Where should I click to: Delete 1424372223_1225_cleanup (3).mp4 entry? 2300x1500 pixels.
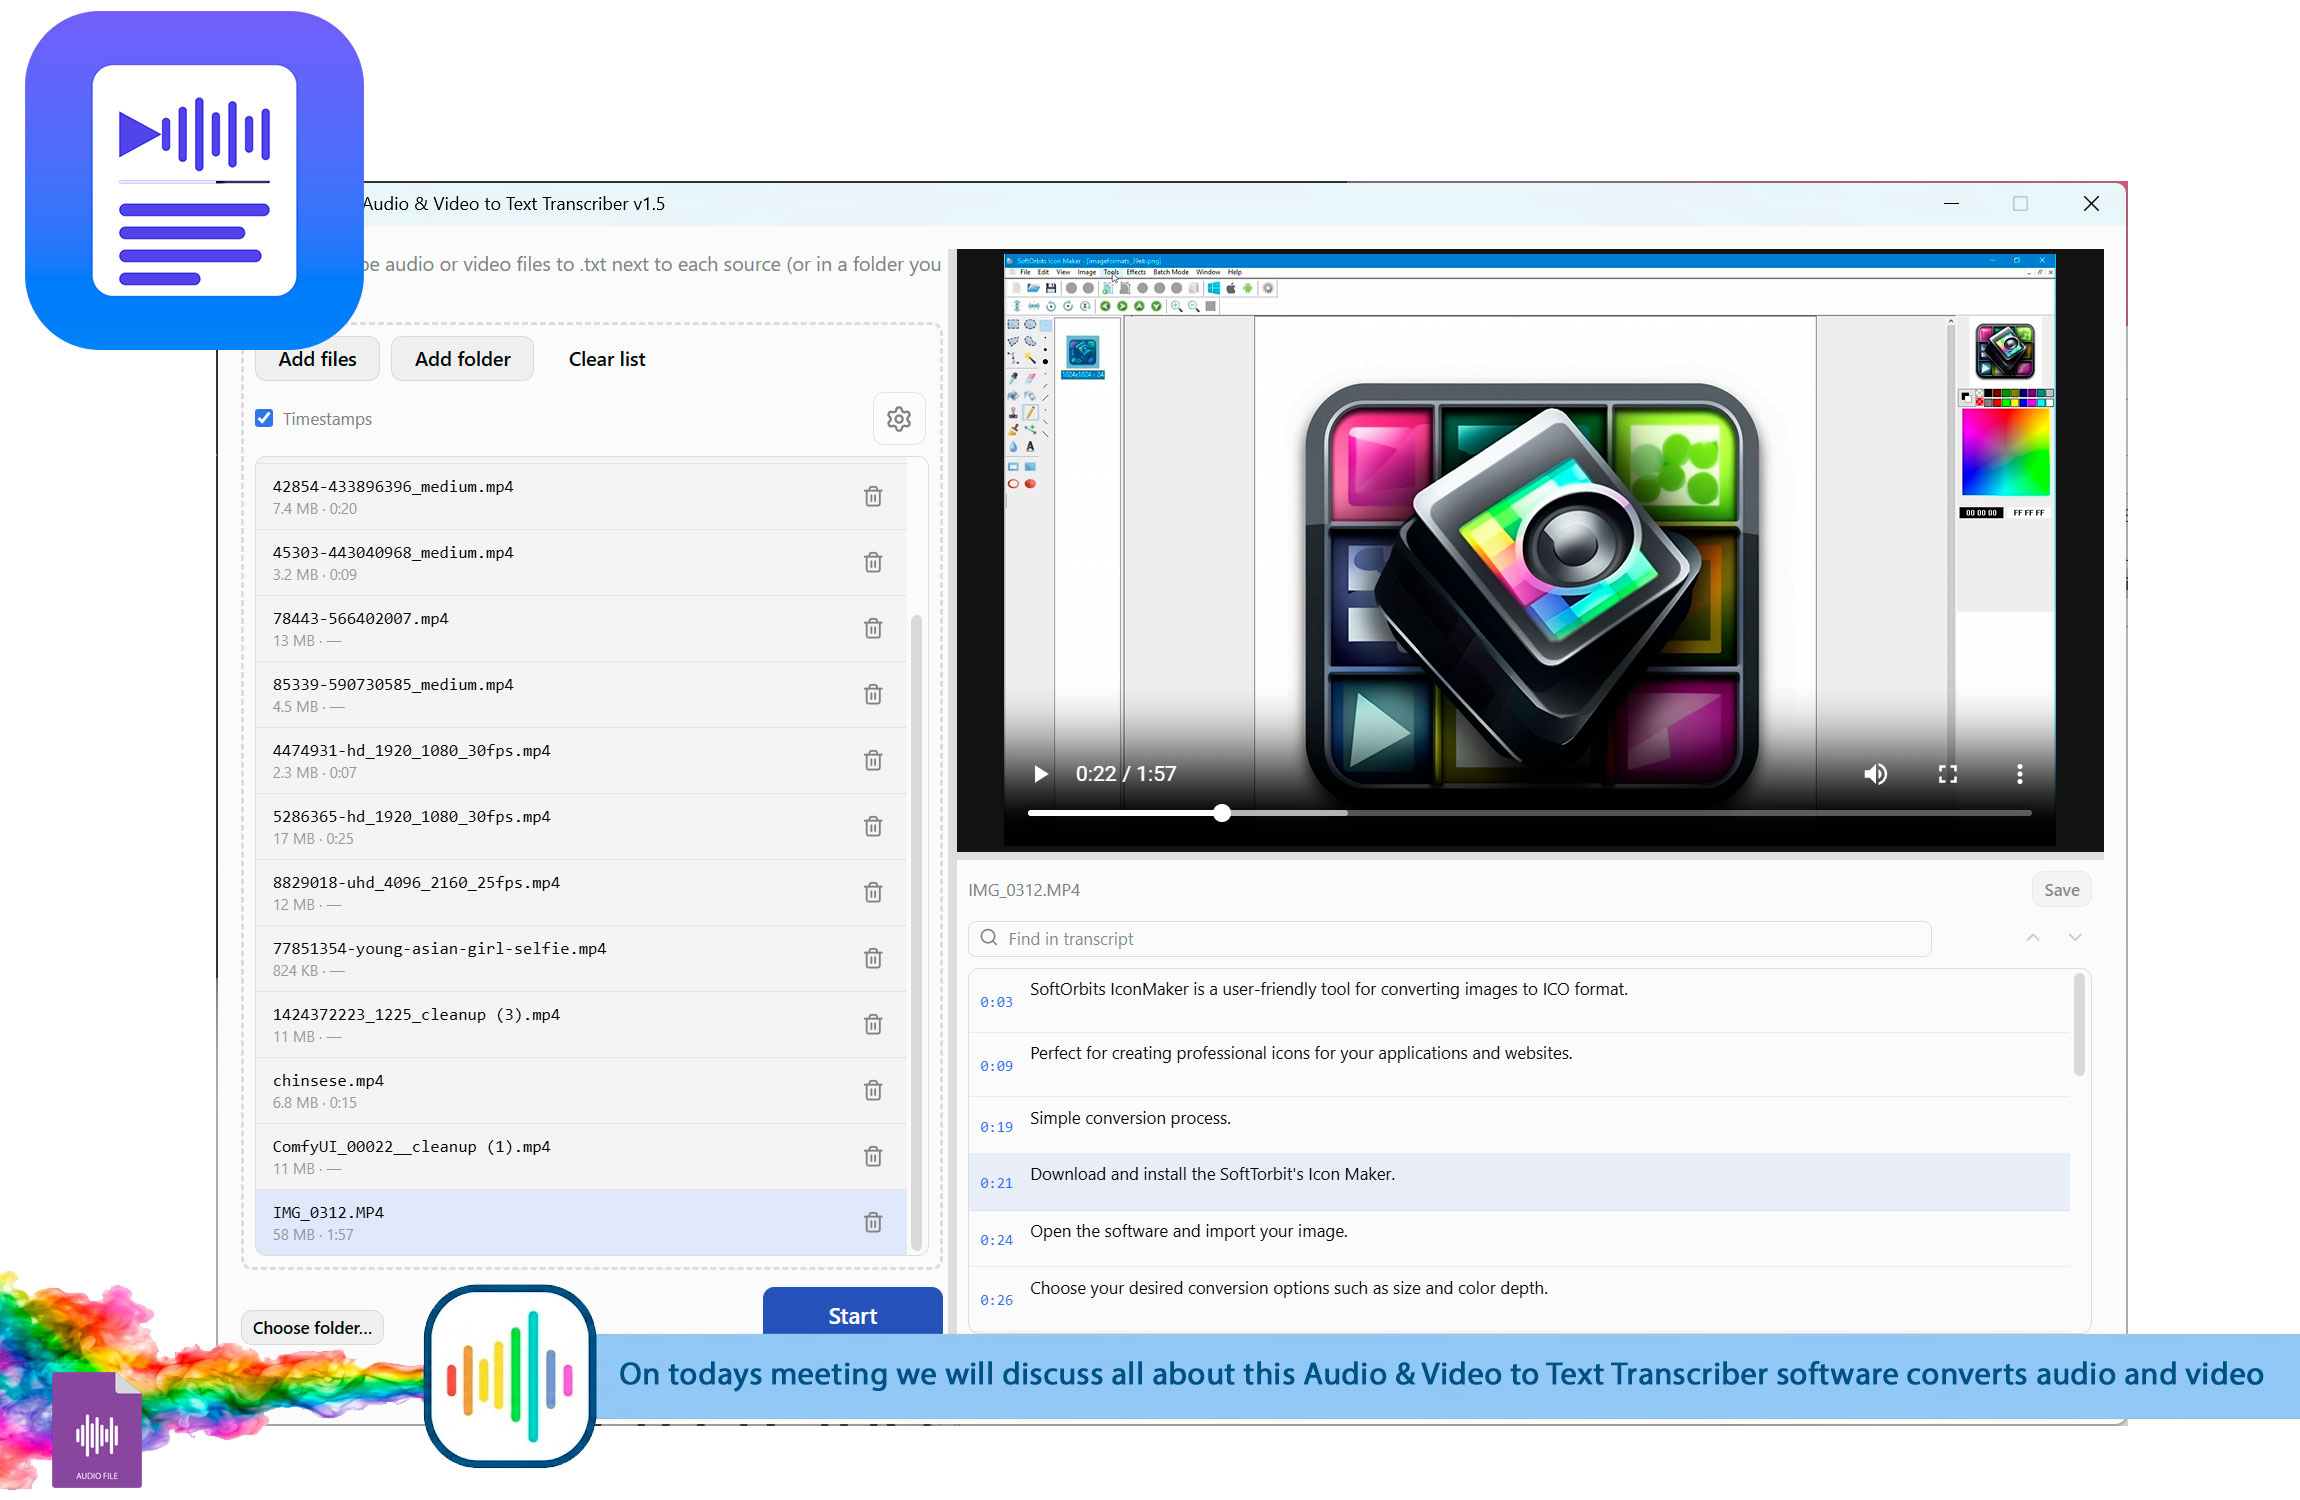pyautogui.click(x=873, y=1024)
